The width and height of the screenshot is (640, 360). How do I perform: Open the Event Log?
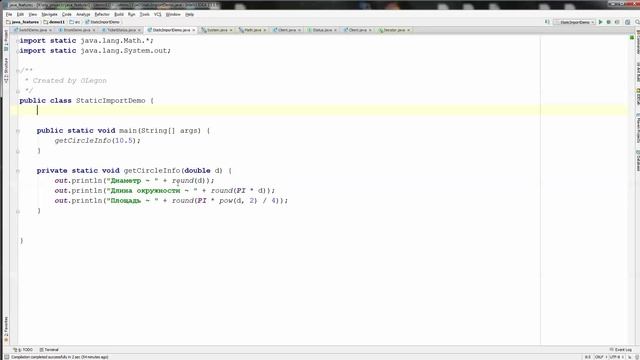click(620, 350)
